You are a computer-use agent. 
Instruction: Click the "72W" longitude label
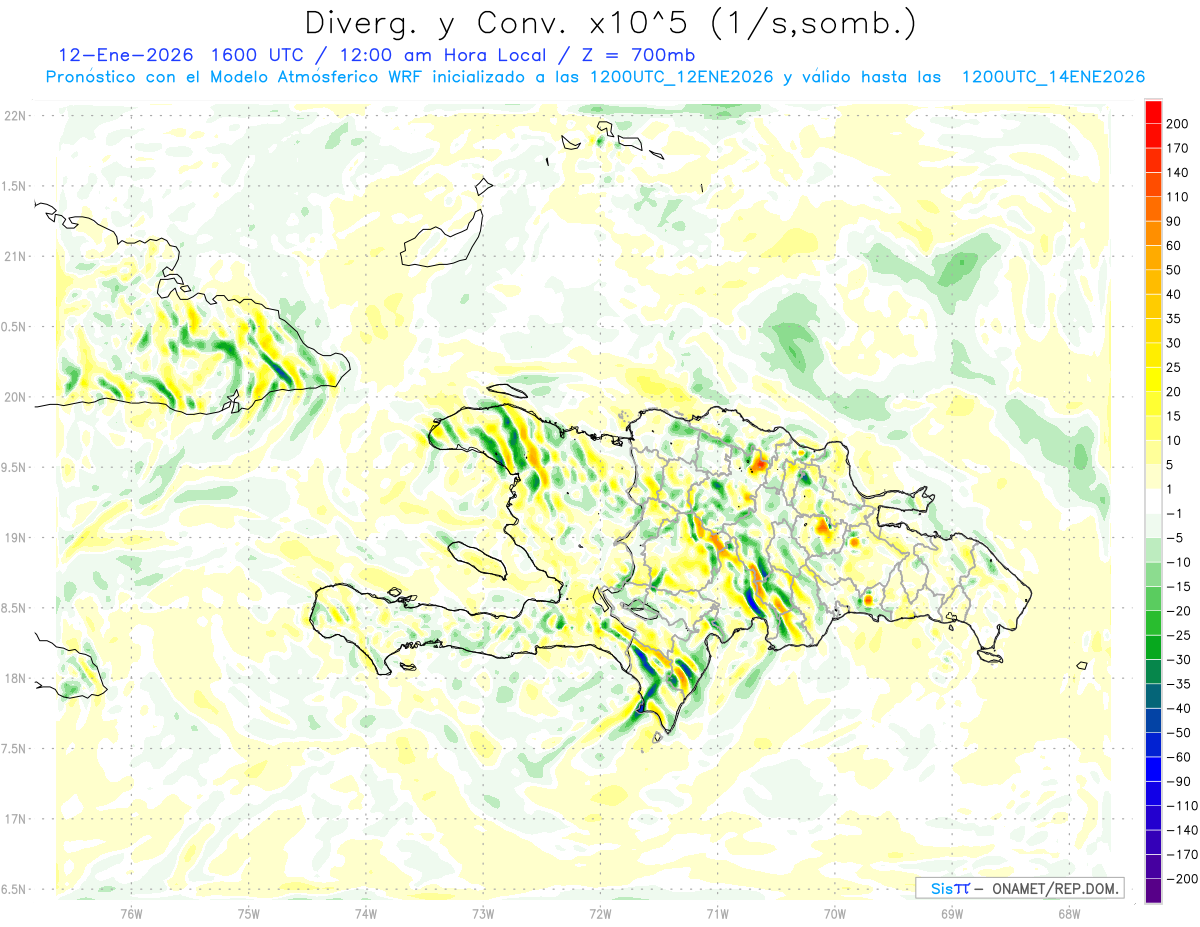600,913
